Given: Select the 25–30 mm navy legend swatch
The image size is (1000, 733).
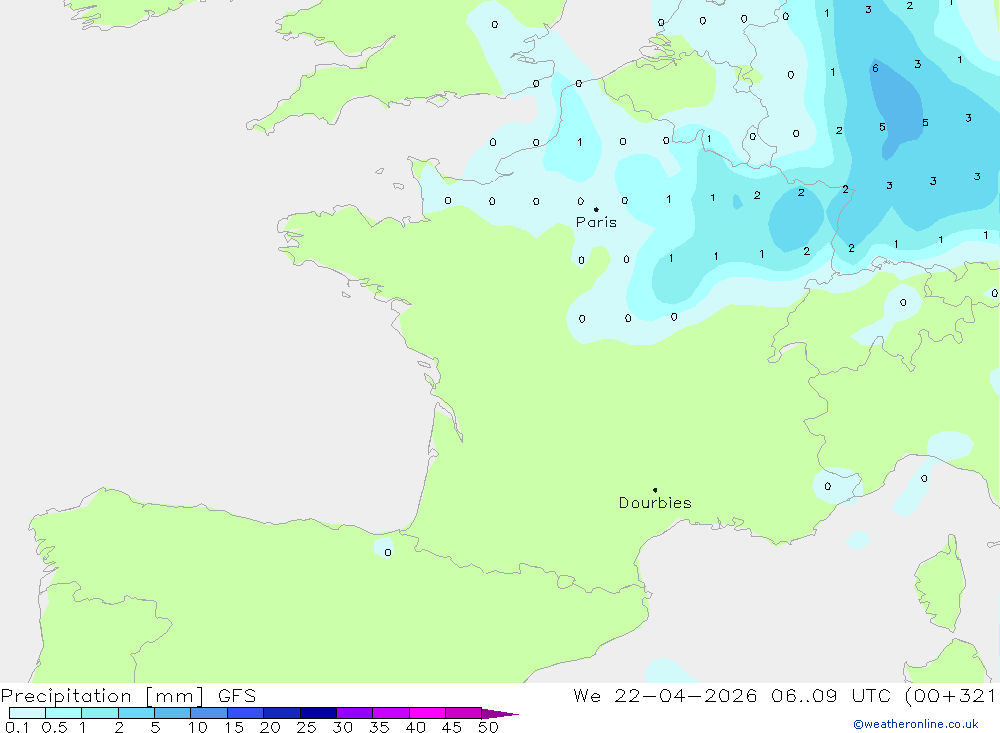Looking at the screenshot, I should point(318,713).
